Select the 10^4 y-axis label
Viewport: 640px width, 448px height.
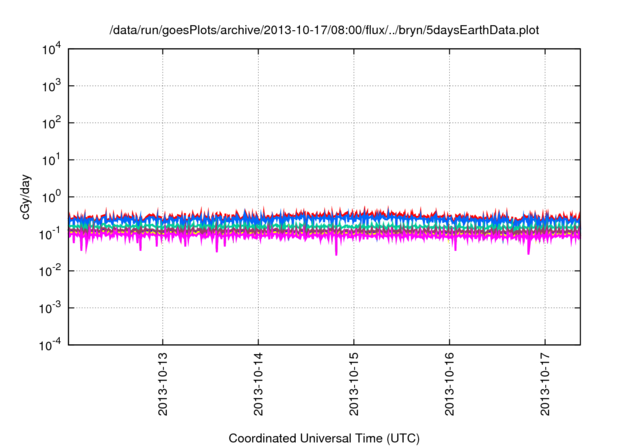tap(52, 50)
